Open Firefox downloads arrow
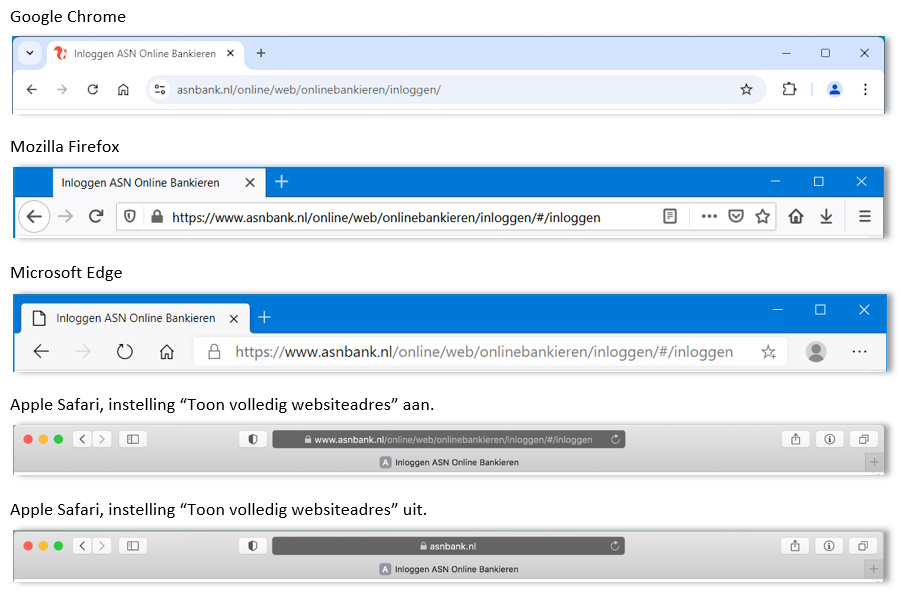 pyautogui.click(x=826, y=216)
